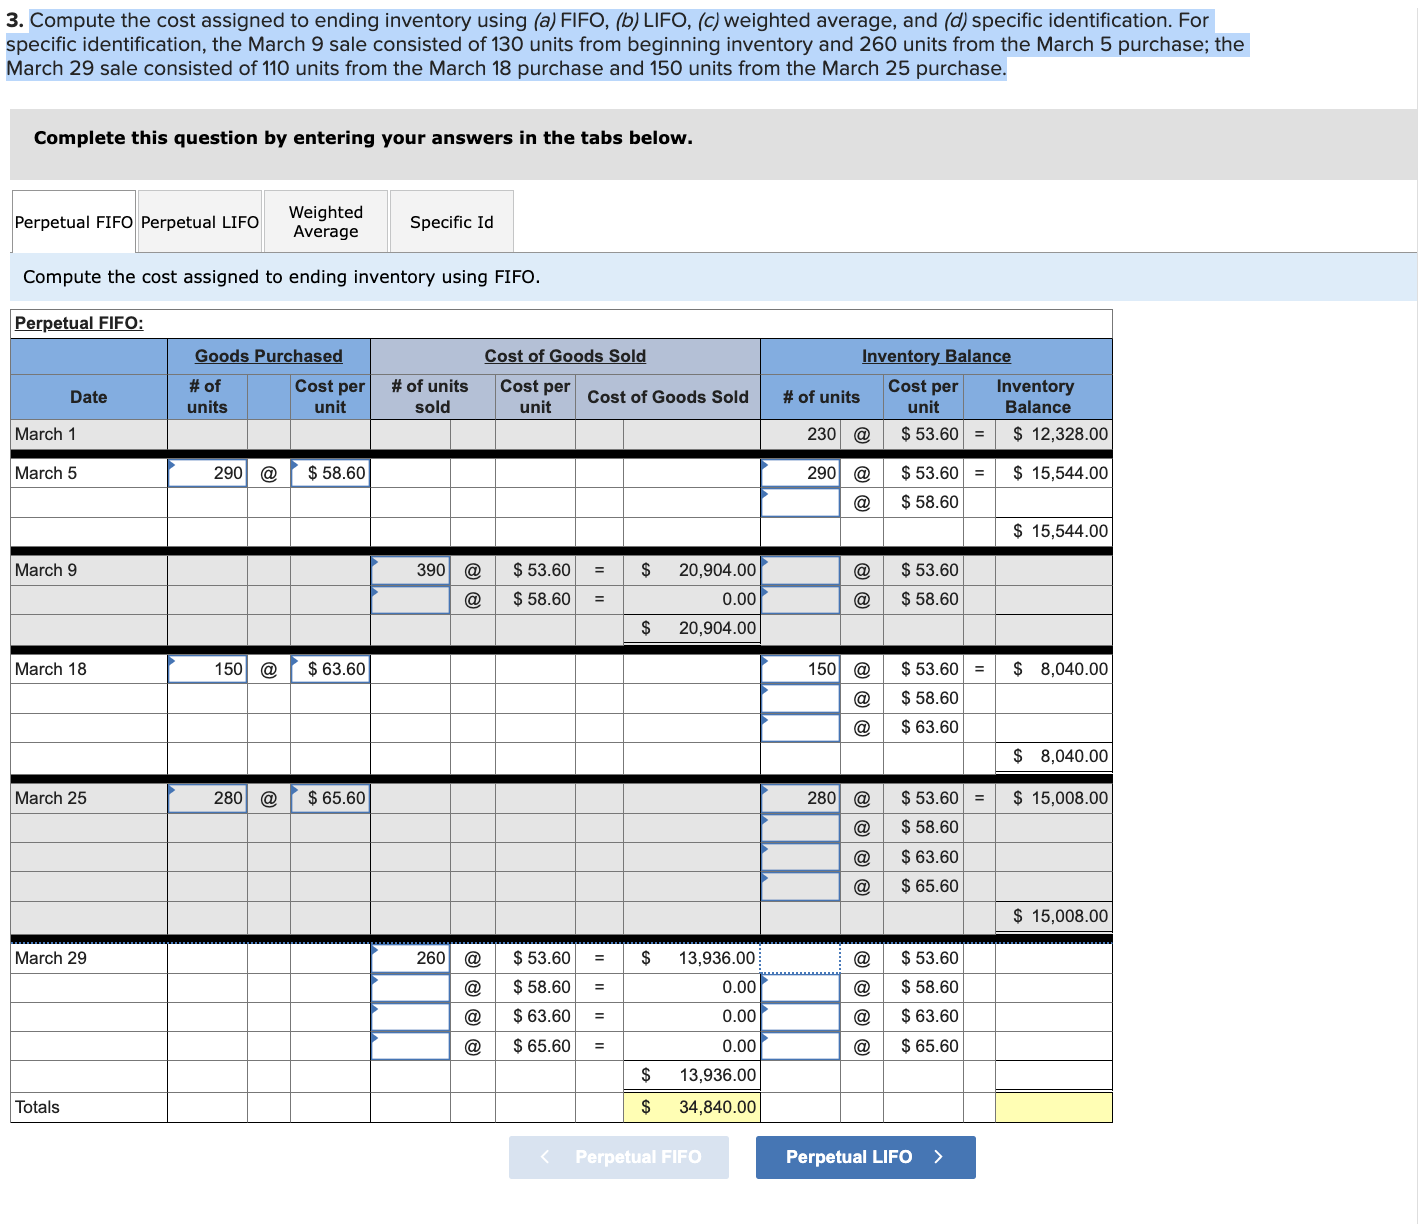
Task: Click the Perpetual FIFO back navigation button
Action: point(618,1157)
